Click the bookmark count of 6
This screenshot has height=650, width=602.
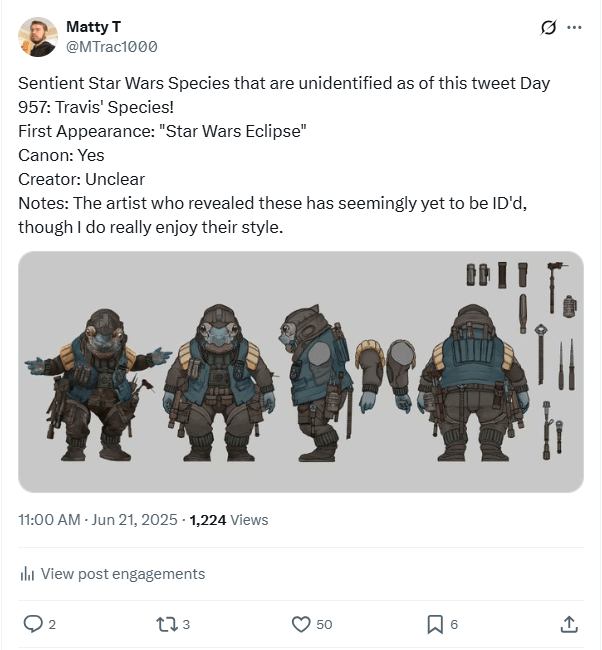pyautogui.click(x=454, y=625)
